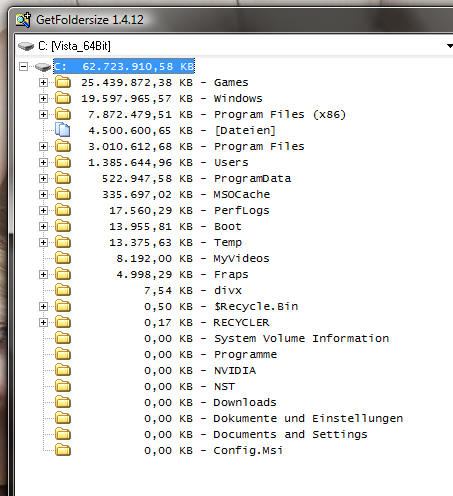The width and height of the screenshot is (453, 496).
Task: Select the 17.560,29 KB - PerfLogs row
Action: (189, 210)
